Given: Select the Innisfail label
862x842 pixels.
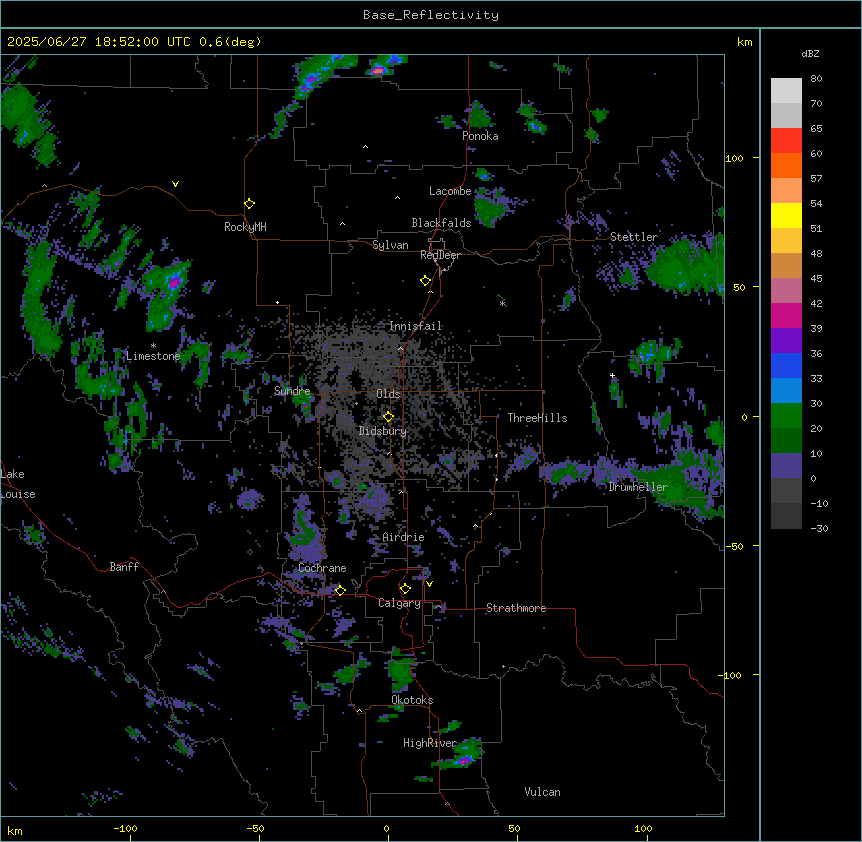Looking at the screenshot, I should [x=416, y=326].
